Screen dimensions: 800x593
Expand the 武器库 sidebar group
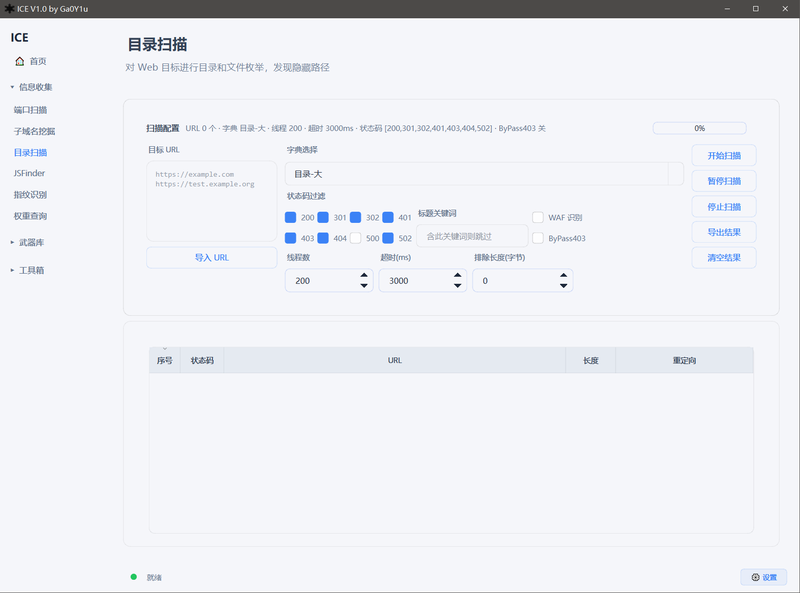[x=28, y=242]
